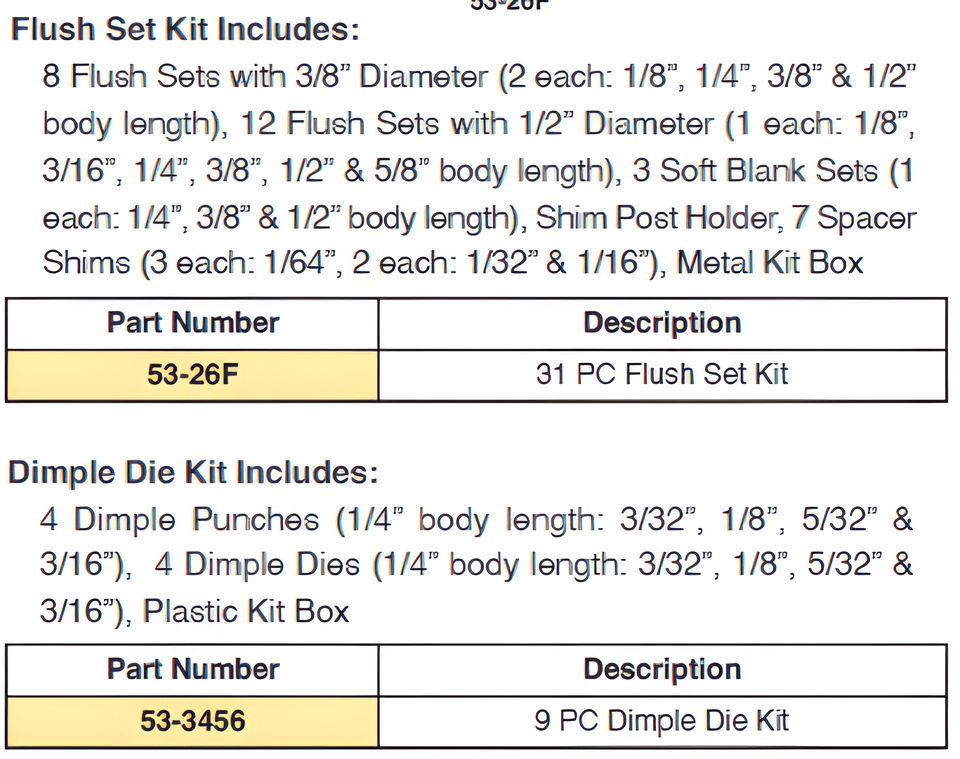This screenshot has height=759, width=960.
Task: Select the 9 PC Dimple Die Kit description
Action: pyautogui.click(x=662, y=721)
